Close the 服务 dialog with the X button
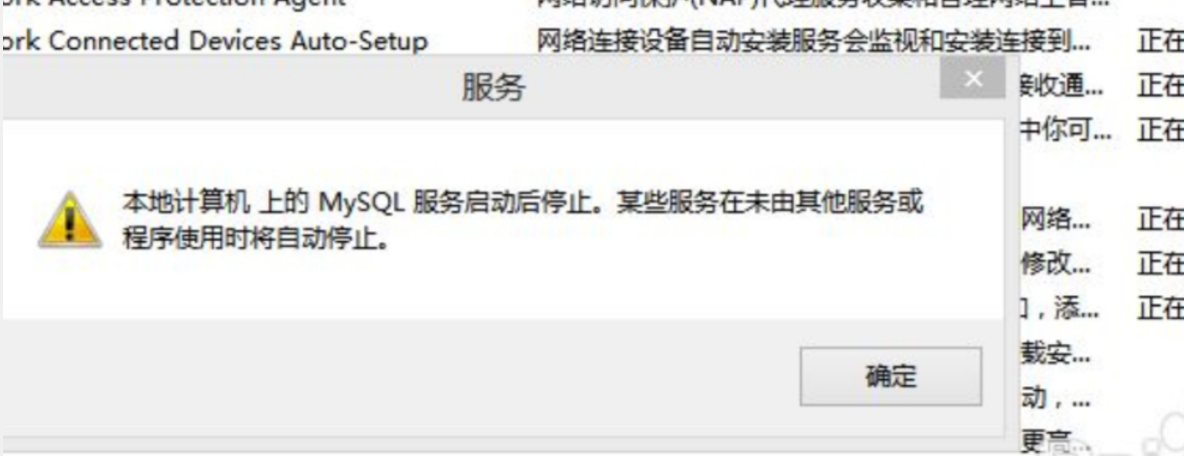 [973, 79]
